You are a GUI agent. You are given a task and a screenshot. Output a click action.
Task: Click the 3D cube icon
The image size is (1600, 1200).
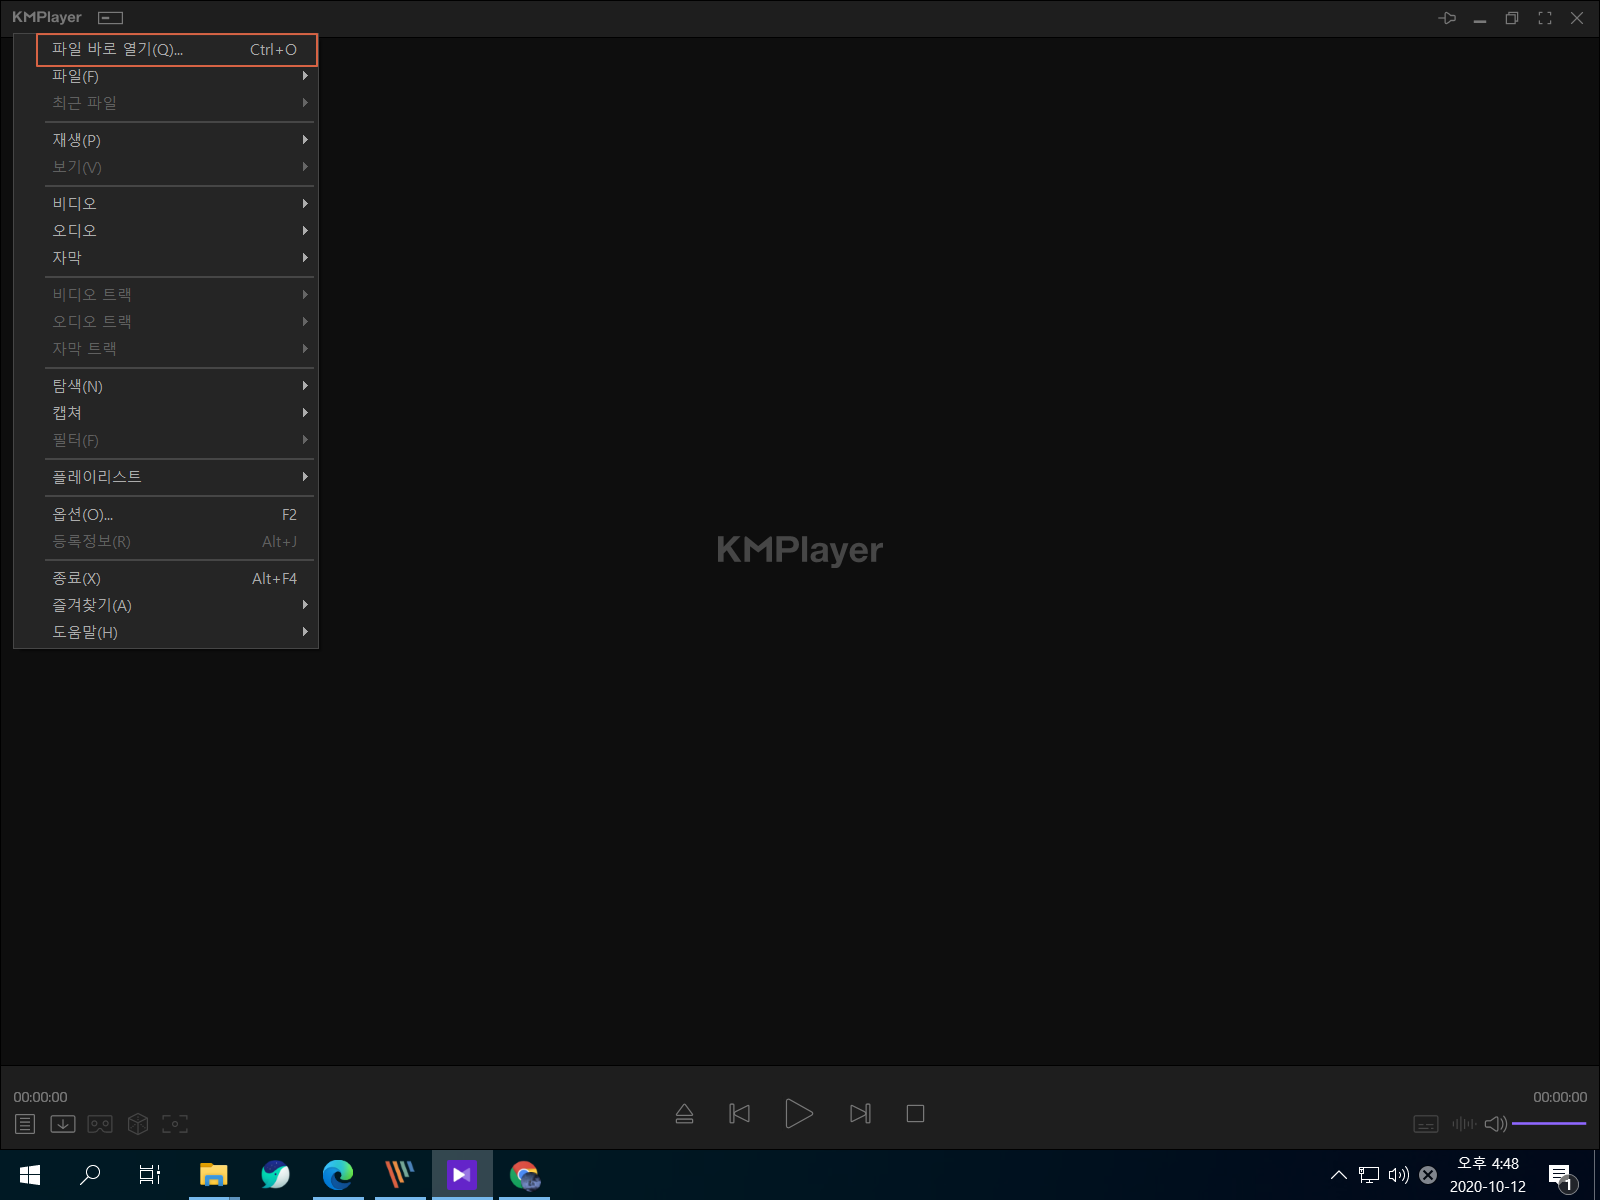click(x=138, y=1124)
